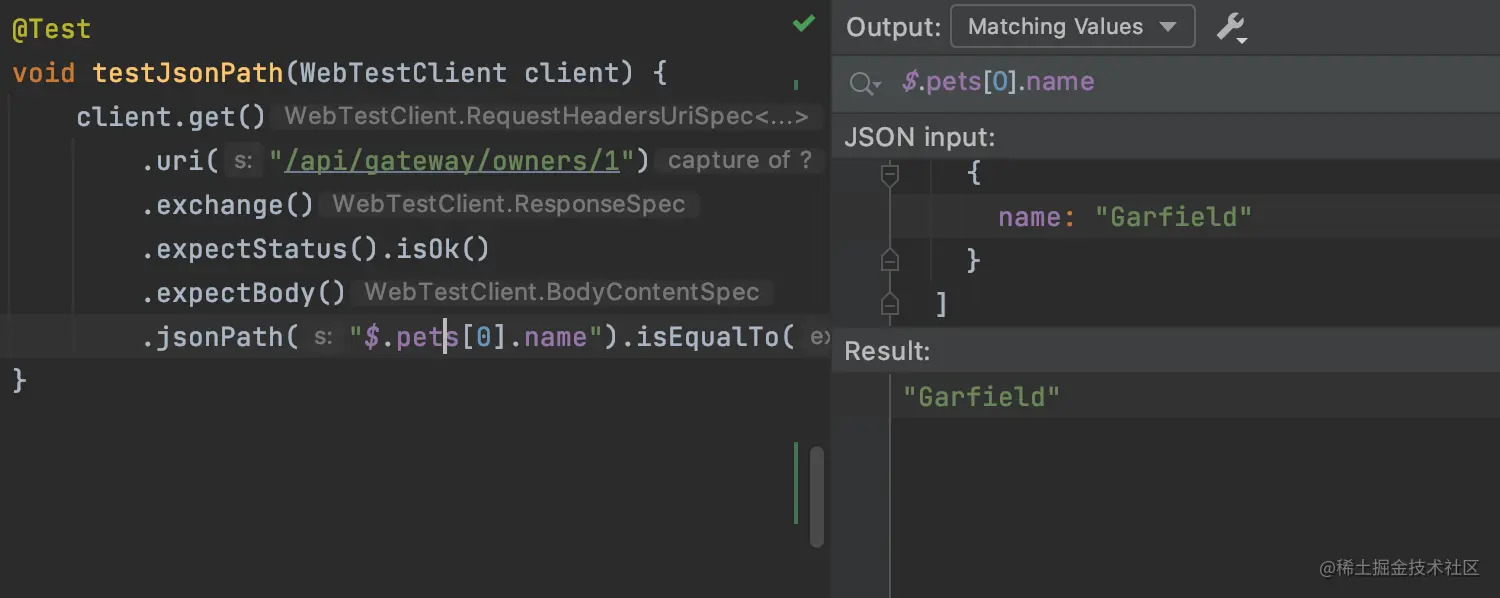Click the 'capture of ?' inlay hint
This screenshot has height=598, width=1500.
click(740, 160)
